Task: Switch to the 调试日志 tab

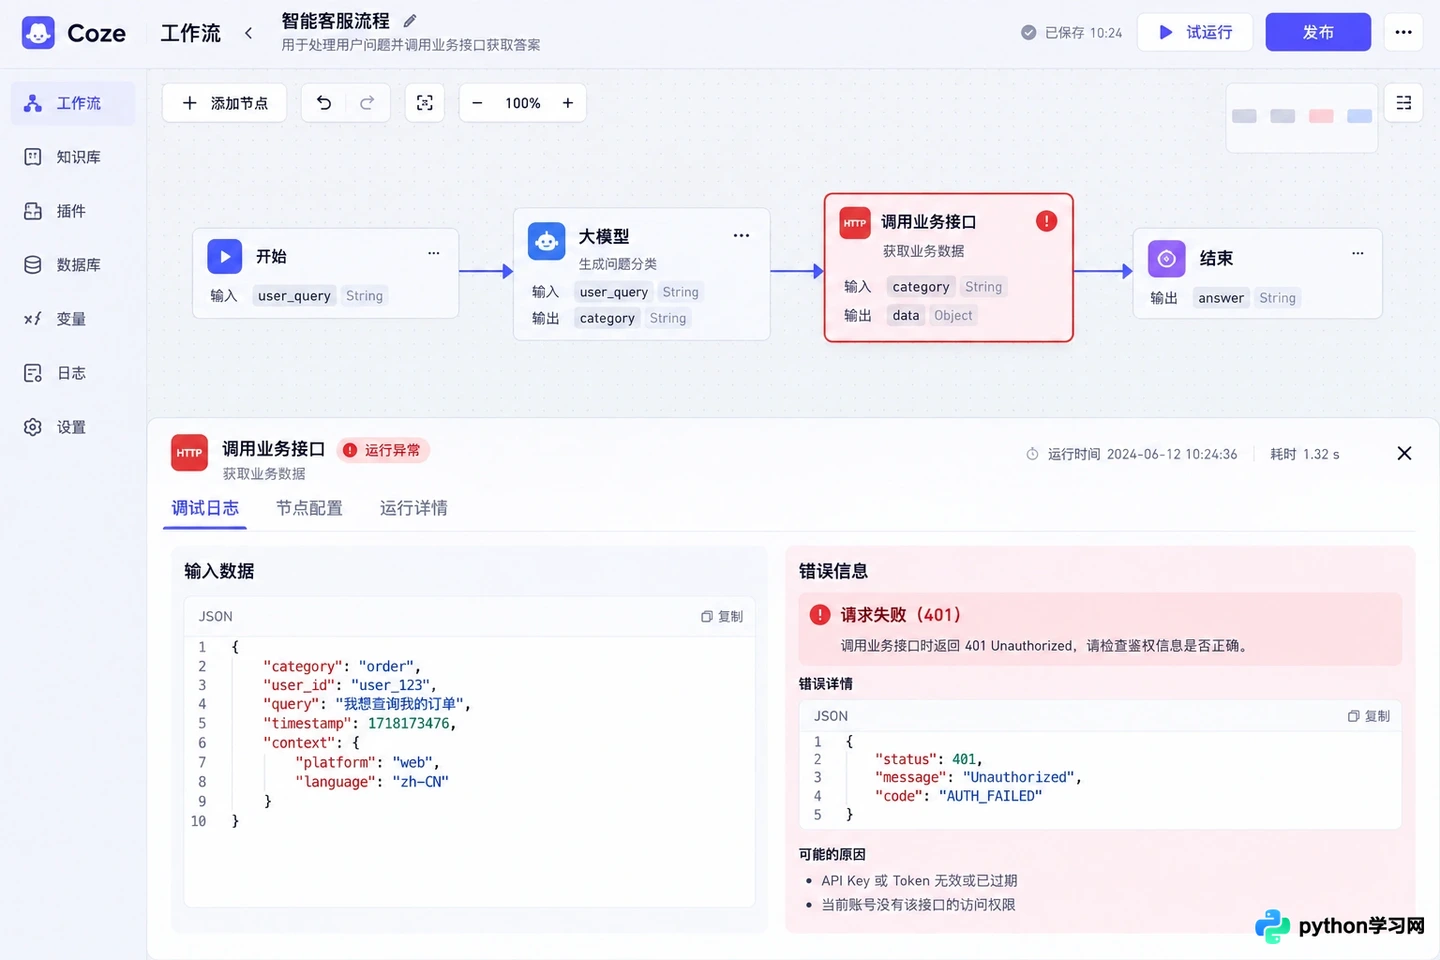Action: tap(205, 508)
